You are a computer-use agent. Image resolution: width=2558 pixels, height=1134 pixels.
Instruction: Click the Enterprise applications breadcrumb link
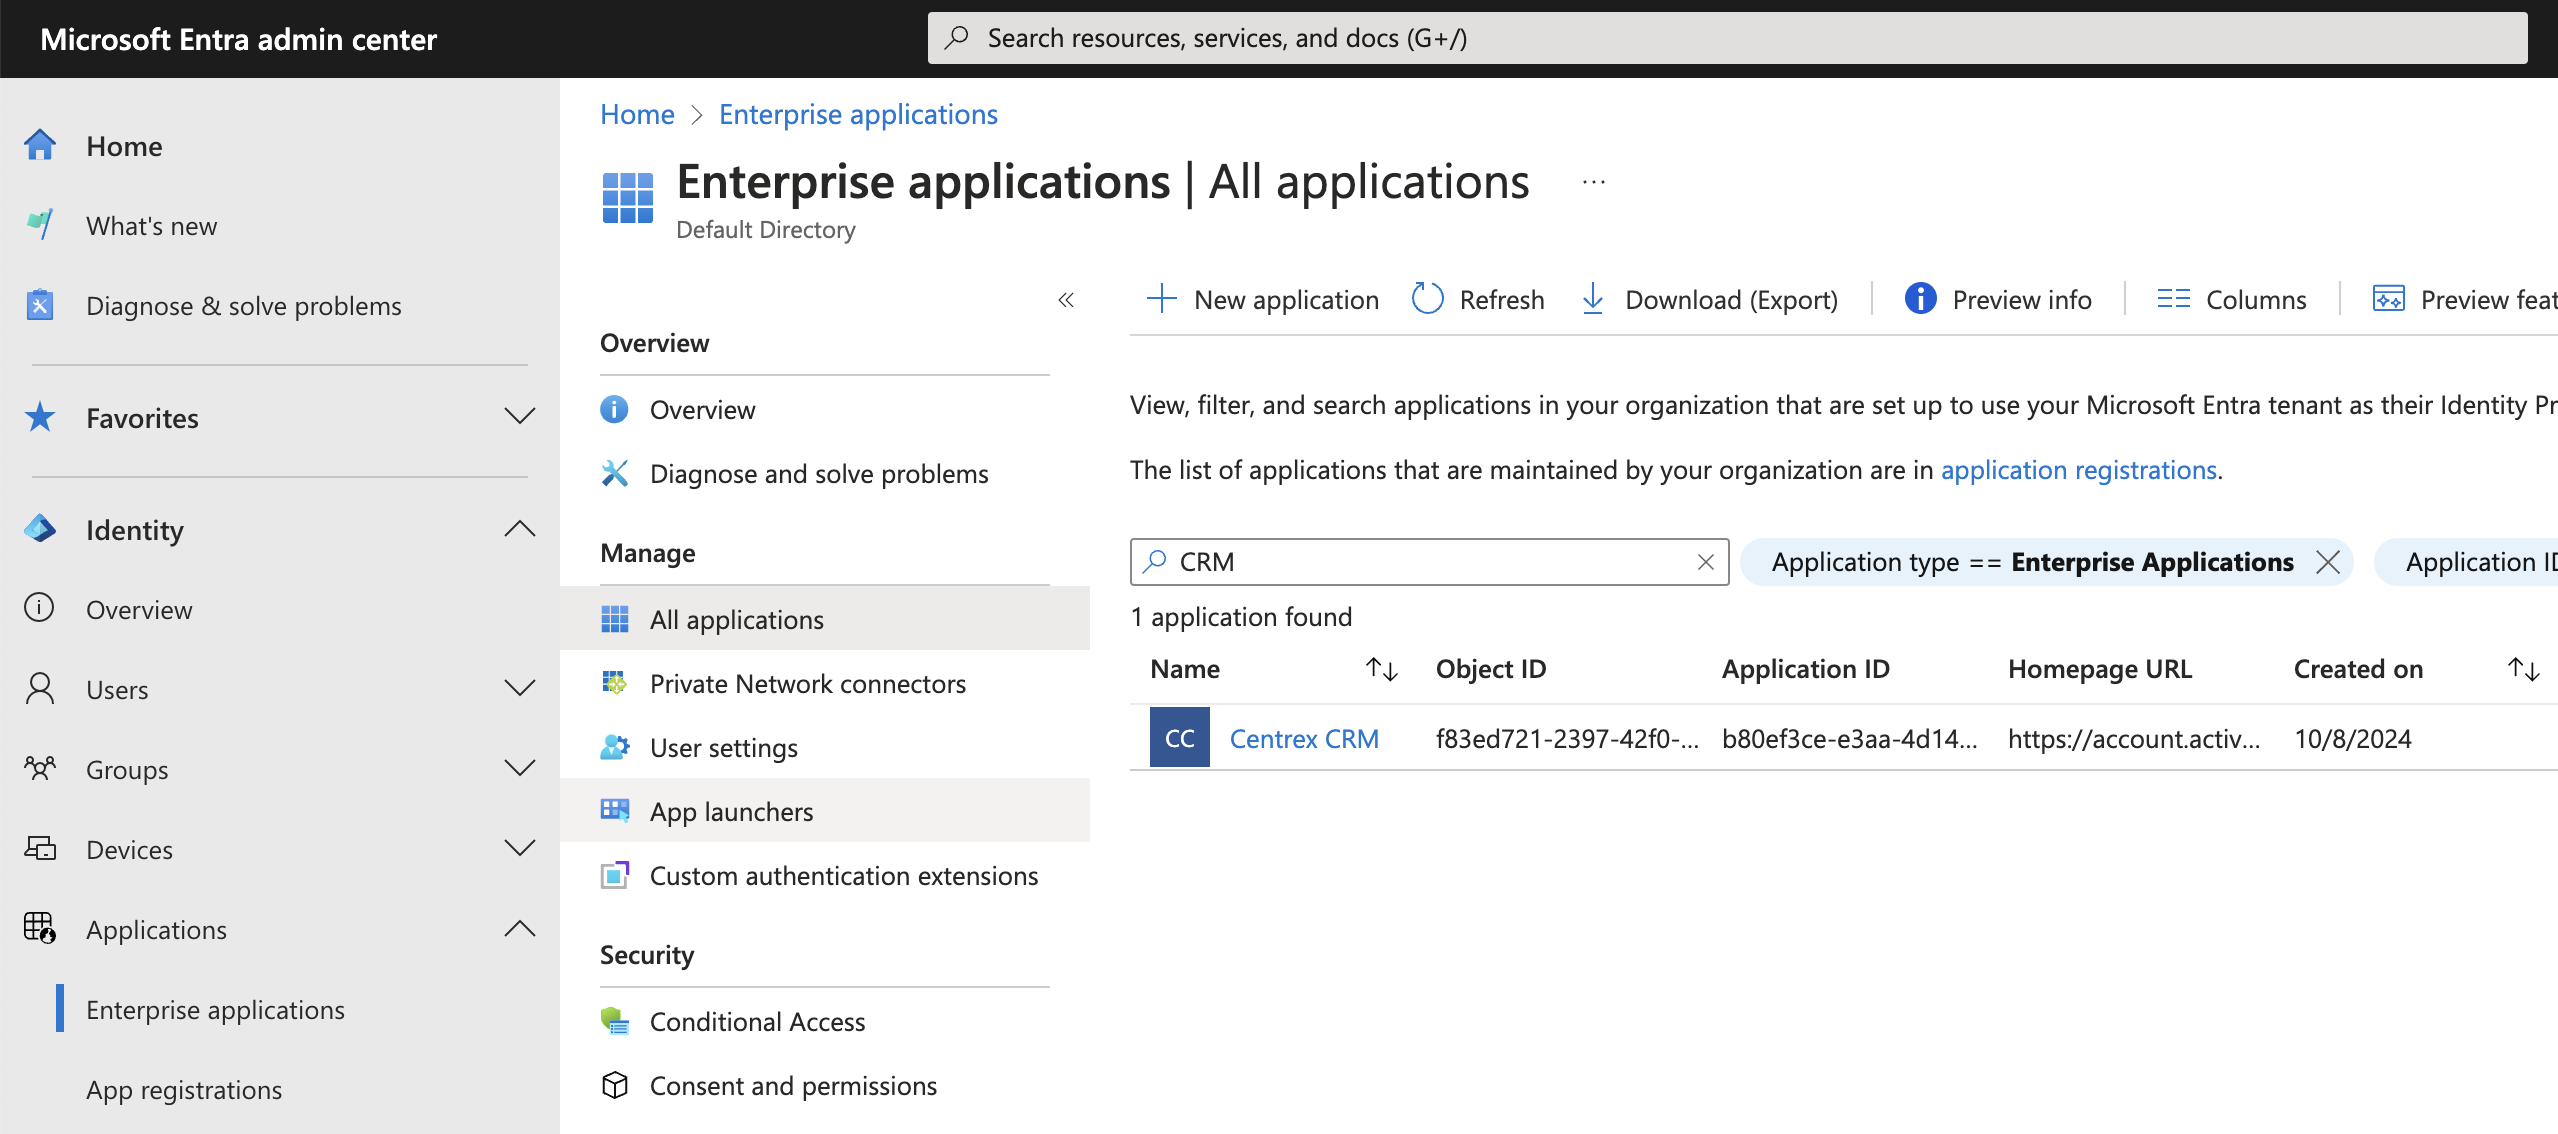858,114
